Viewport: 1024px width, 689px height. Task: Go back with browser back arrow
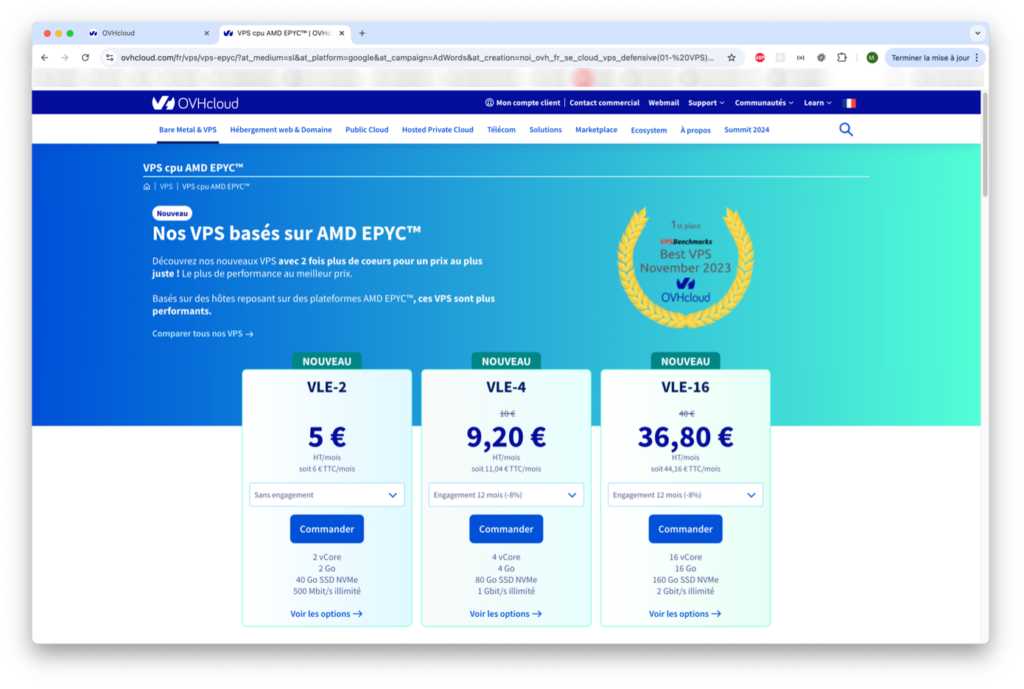tap(44, 57)
